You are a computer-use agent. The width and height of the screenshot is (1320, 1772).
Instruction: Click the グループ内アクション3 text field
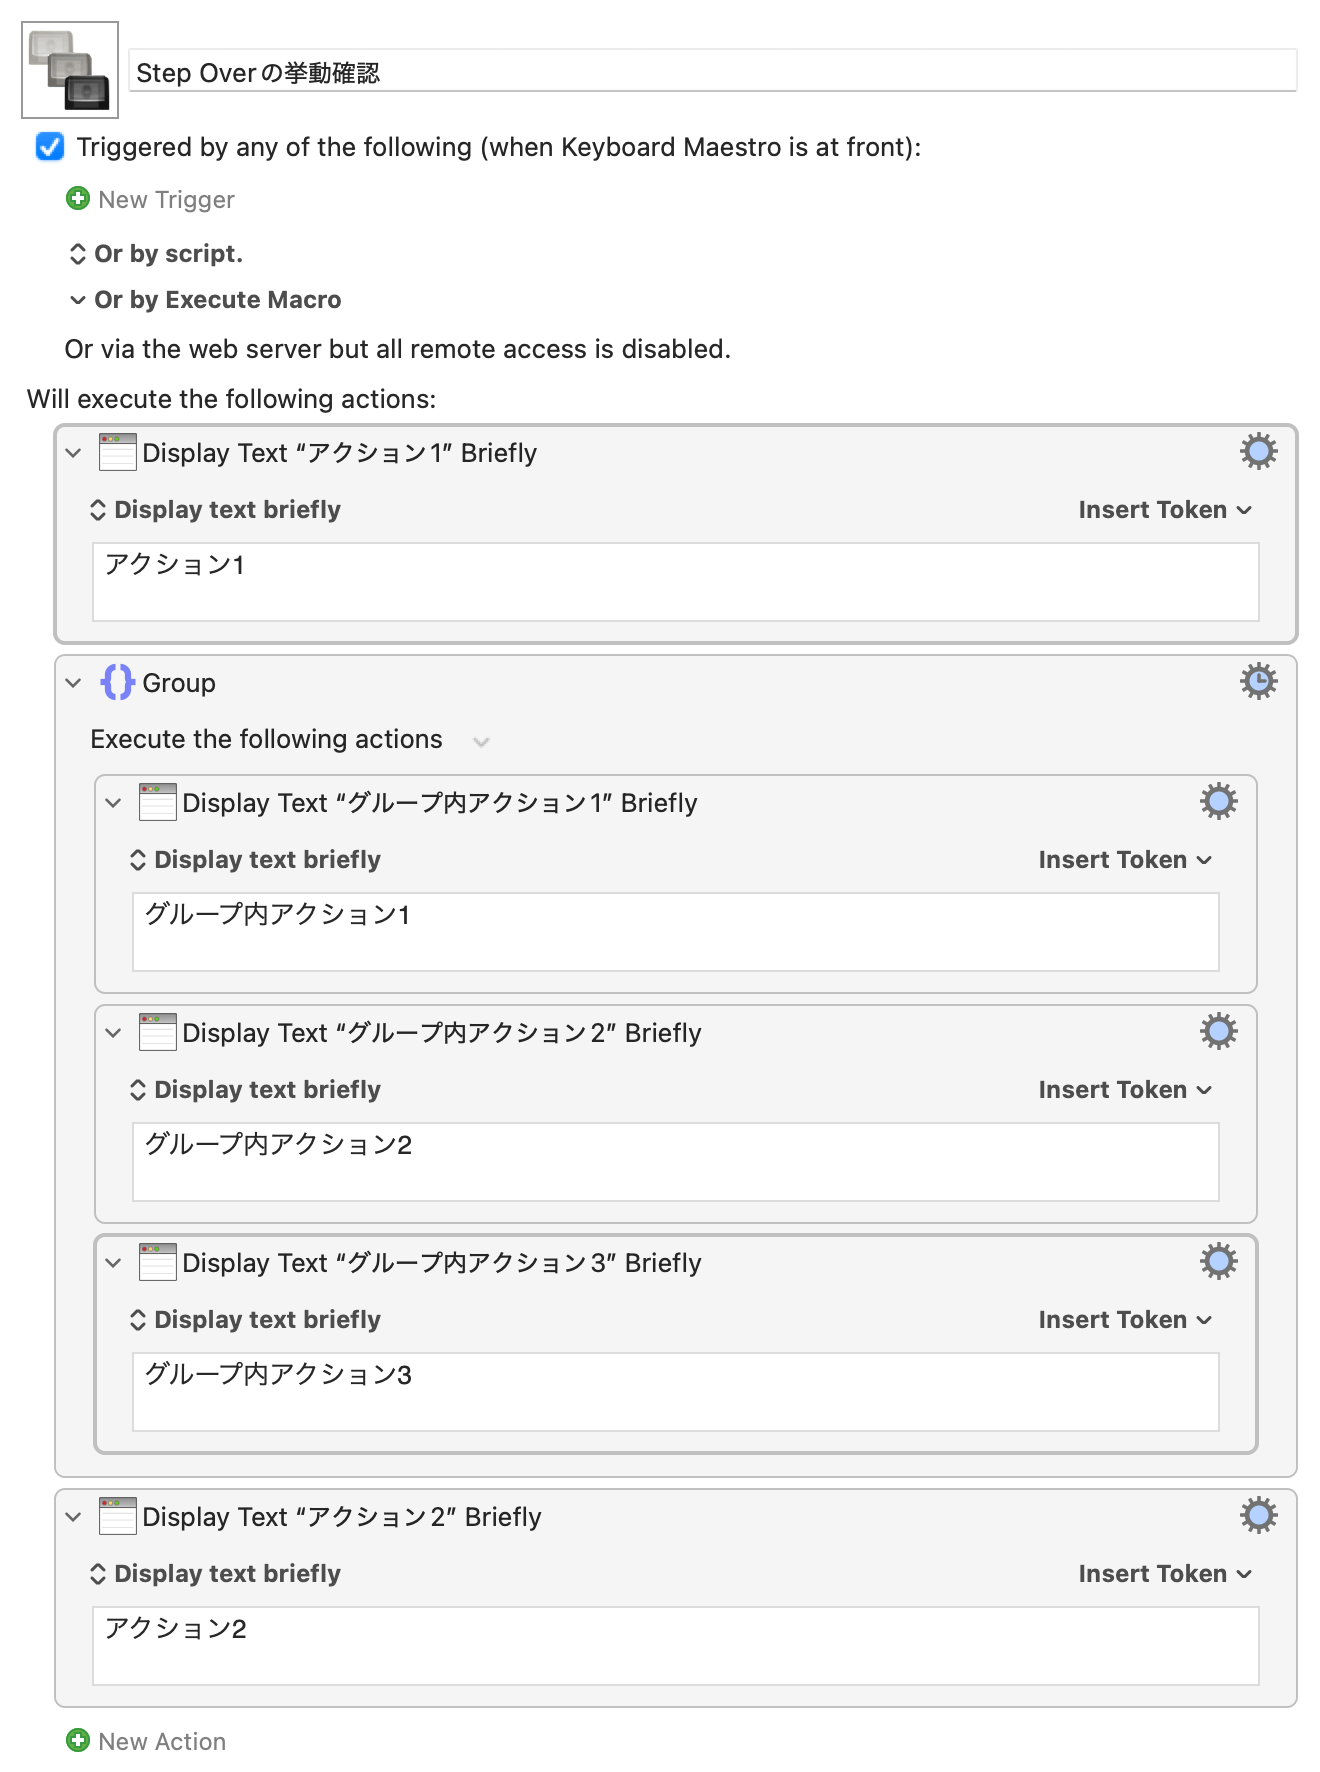[675, 1391]
